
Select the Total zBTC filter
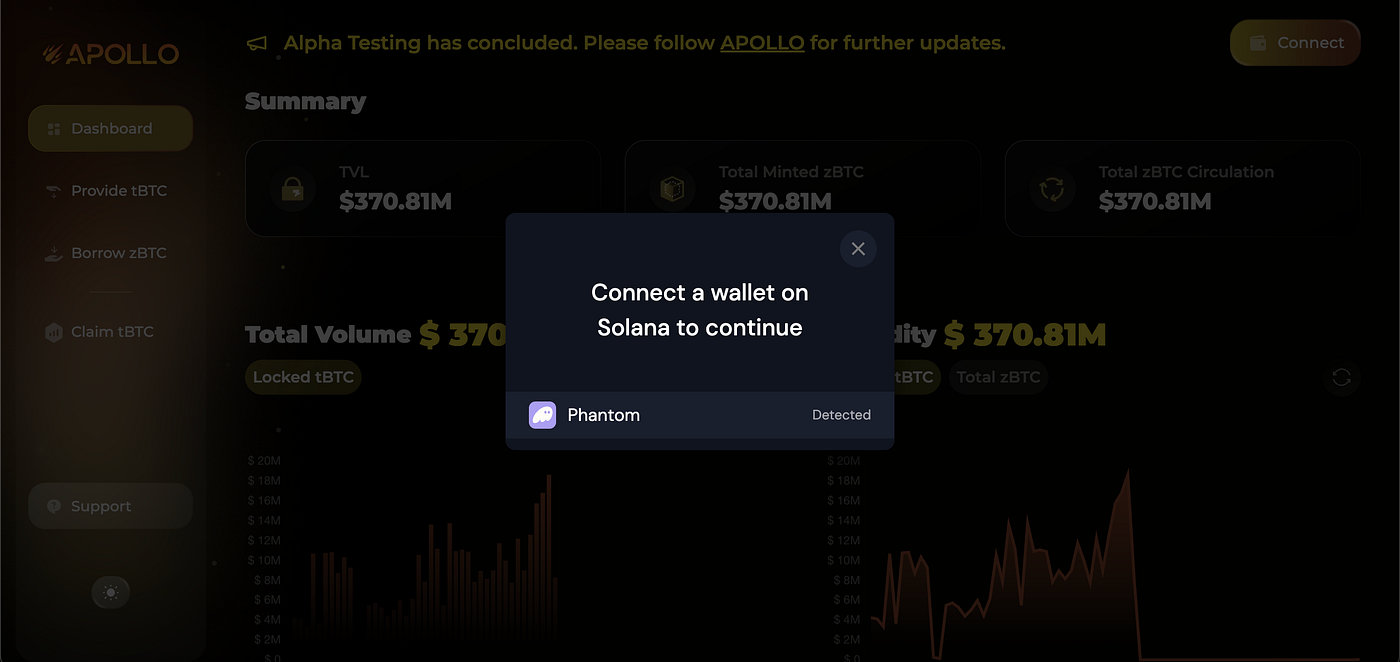coord(998,377)
